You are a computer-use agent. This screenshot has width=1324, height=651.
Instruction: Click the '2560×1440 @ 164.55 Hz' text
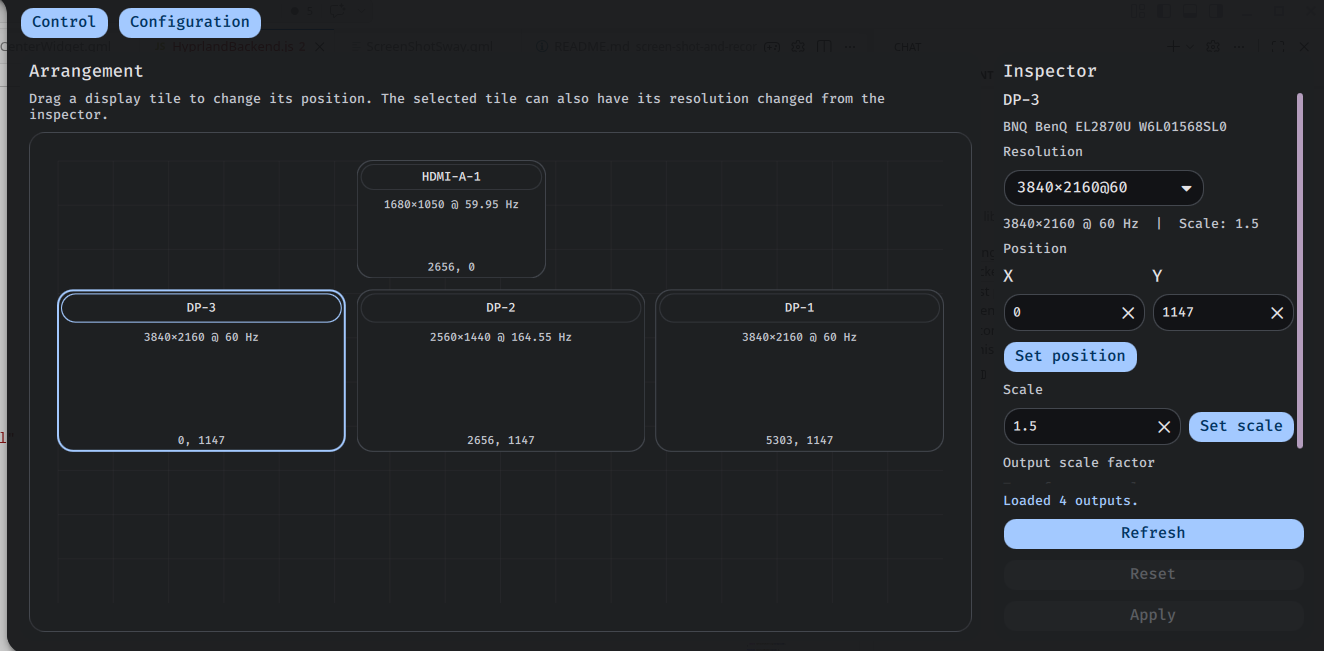(501, 338)
